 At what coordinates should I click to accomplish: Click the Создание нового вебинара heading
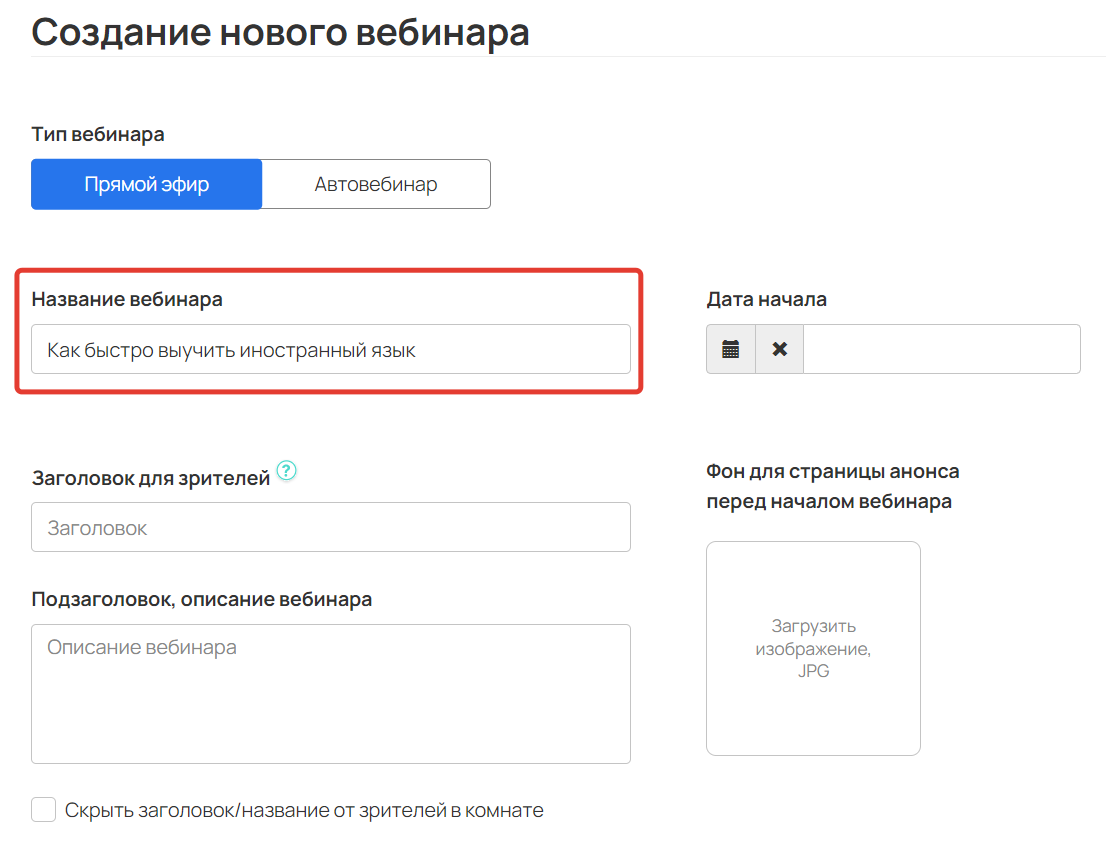280,32
